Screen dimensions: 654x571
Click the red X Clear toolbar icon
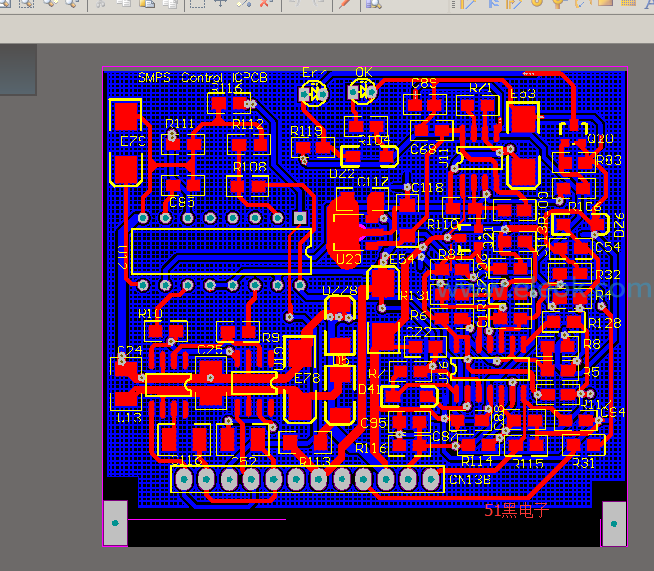click(265, 3)
